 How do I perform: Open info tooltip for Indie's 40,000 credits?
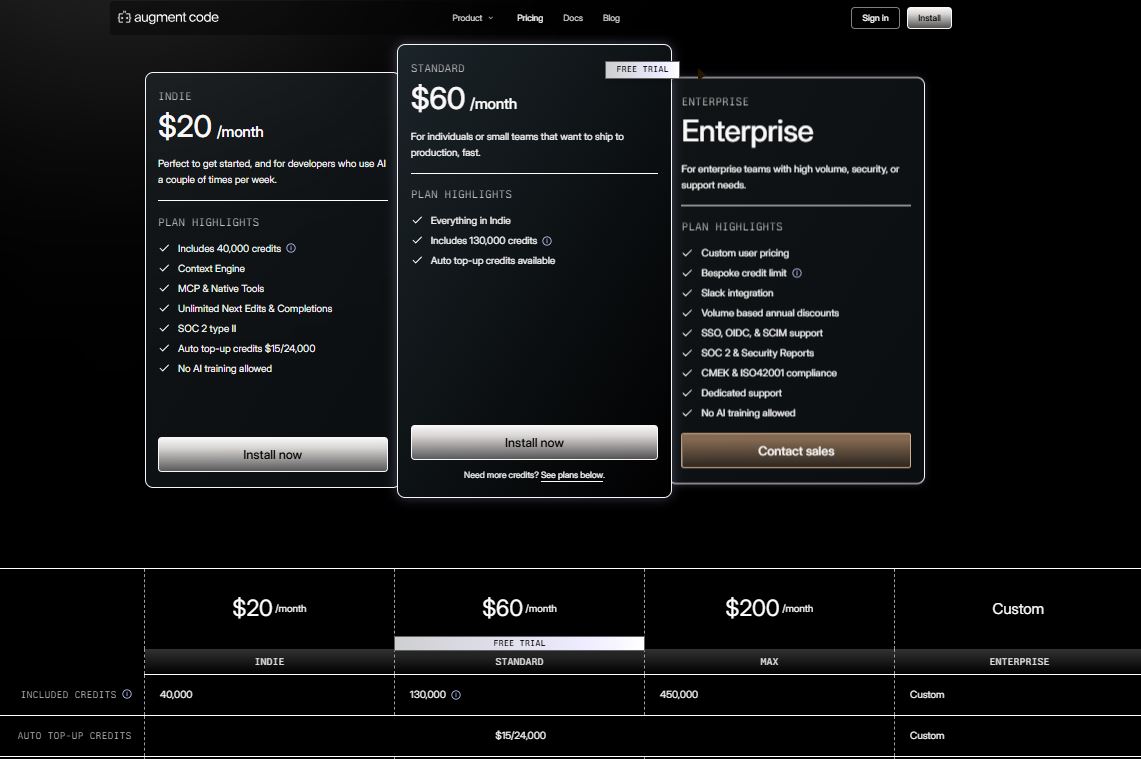290,248
